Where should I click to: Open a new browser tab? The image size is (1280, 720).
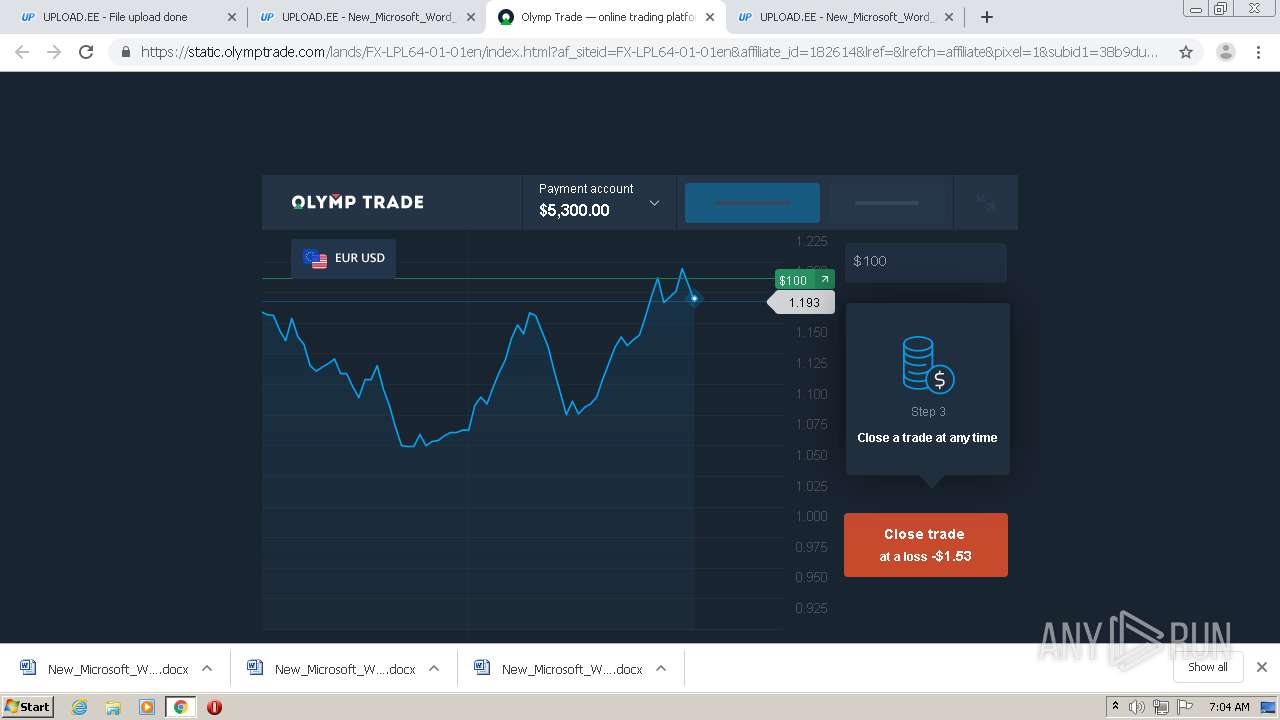click(986, 17)
